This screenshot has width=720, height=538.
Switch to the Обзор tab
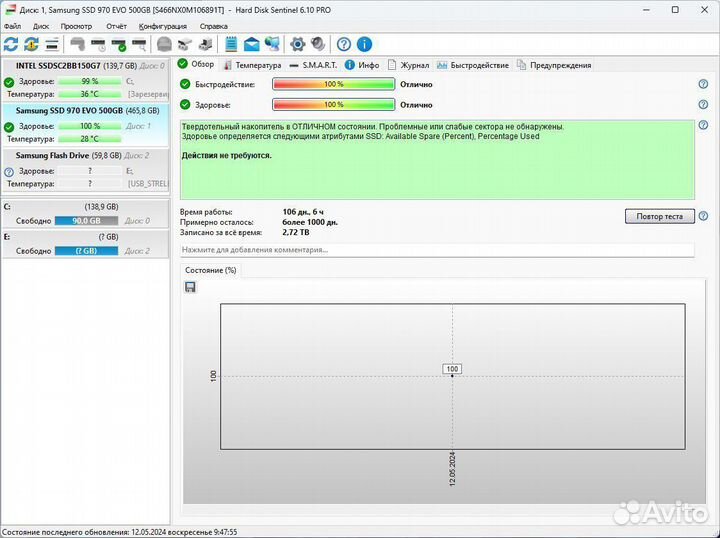coord(196,64)
